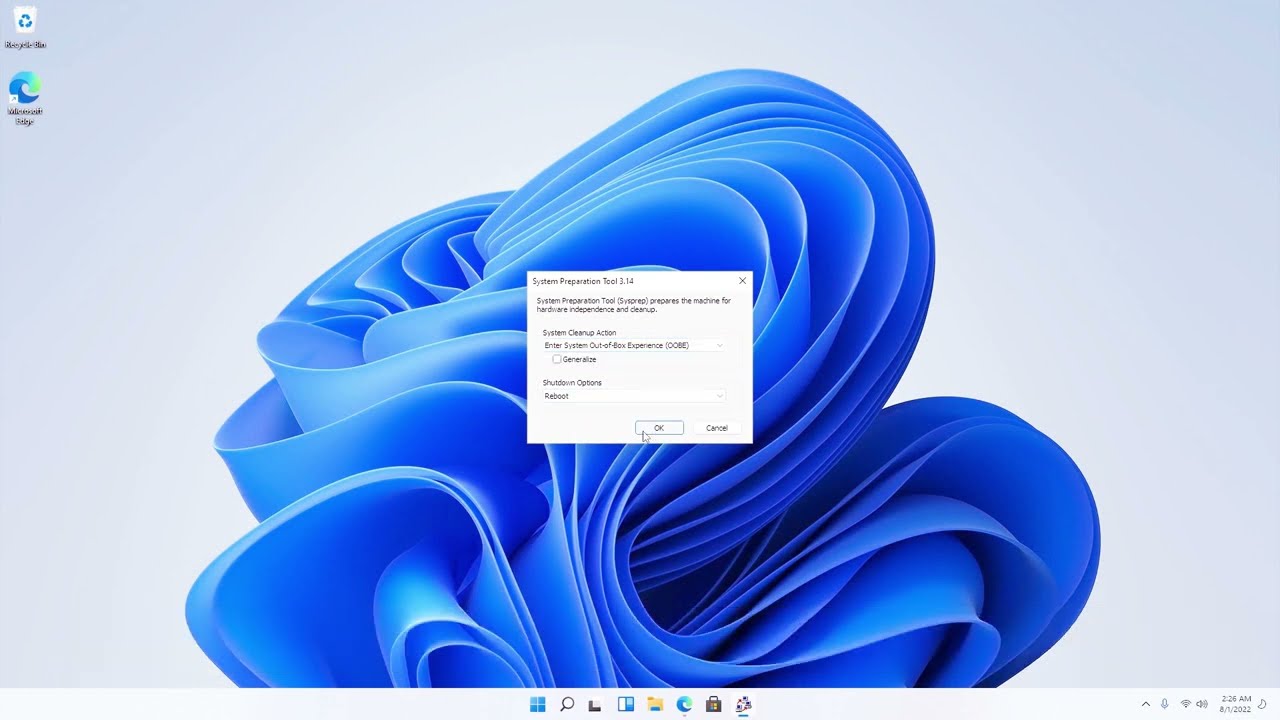
Task: Open the System Cleanup Action dropdown
Action: pos(633,345)
